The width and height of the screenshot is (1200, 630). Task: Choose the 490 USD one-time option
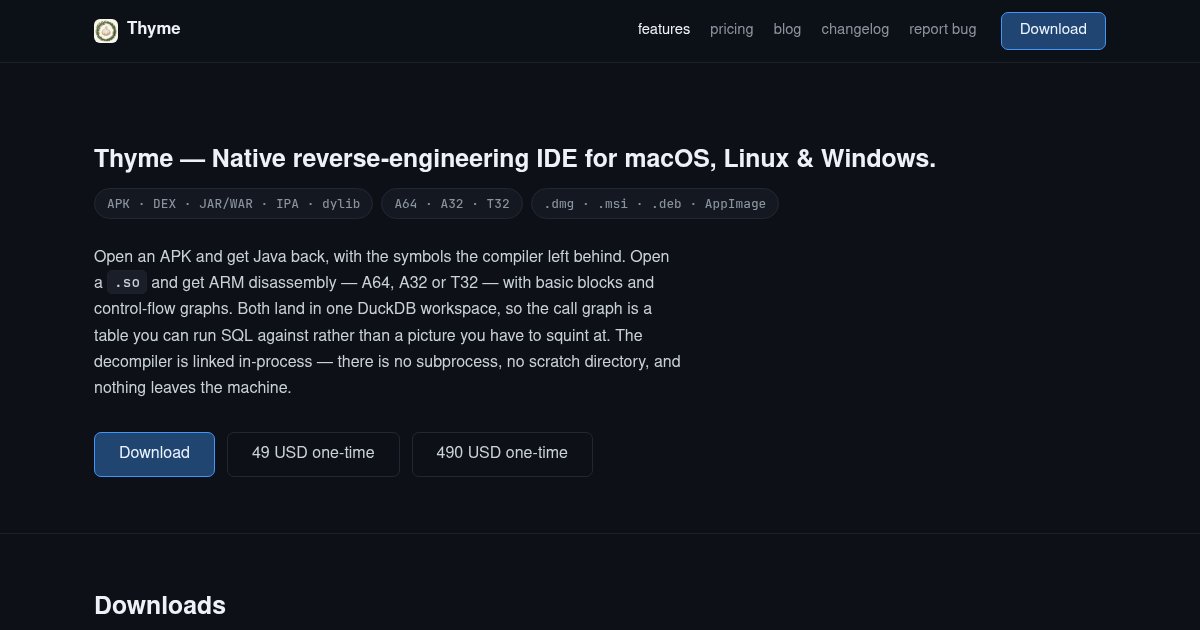tap(502, 454)
